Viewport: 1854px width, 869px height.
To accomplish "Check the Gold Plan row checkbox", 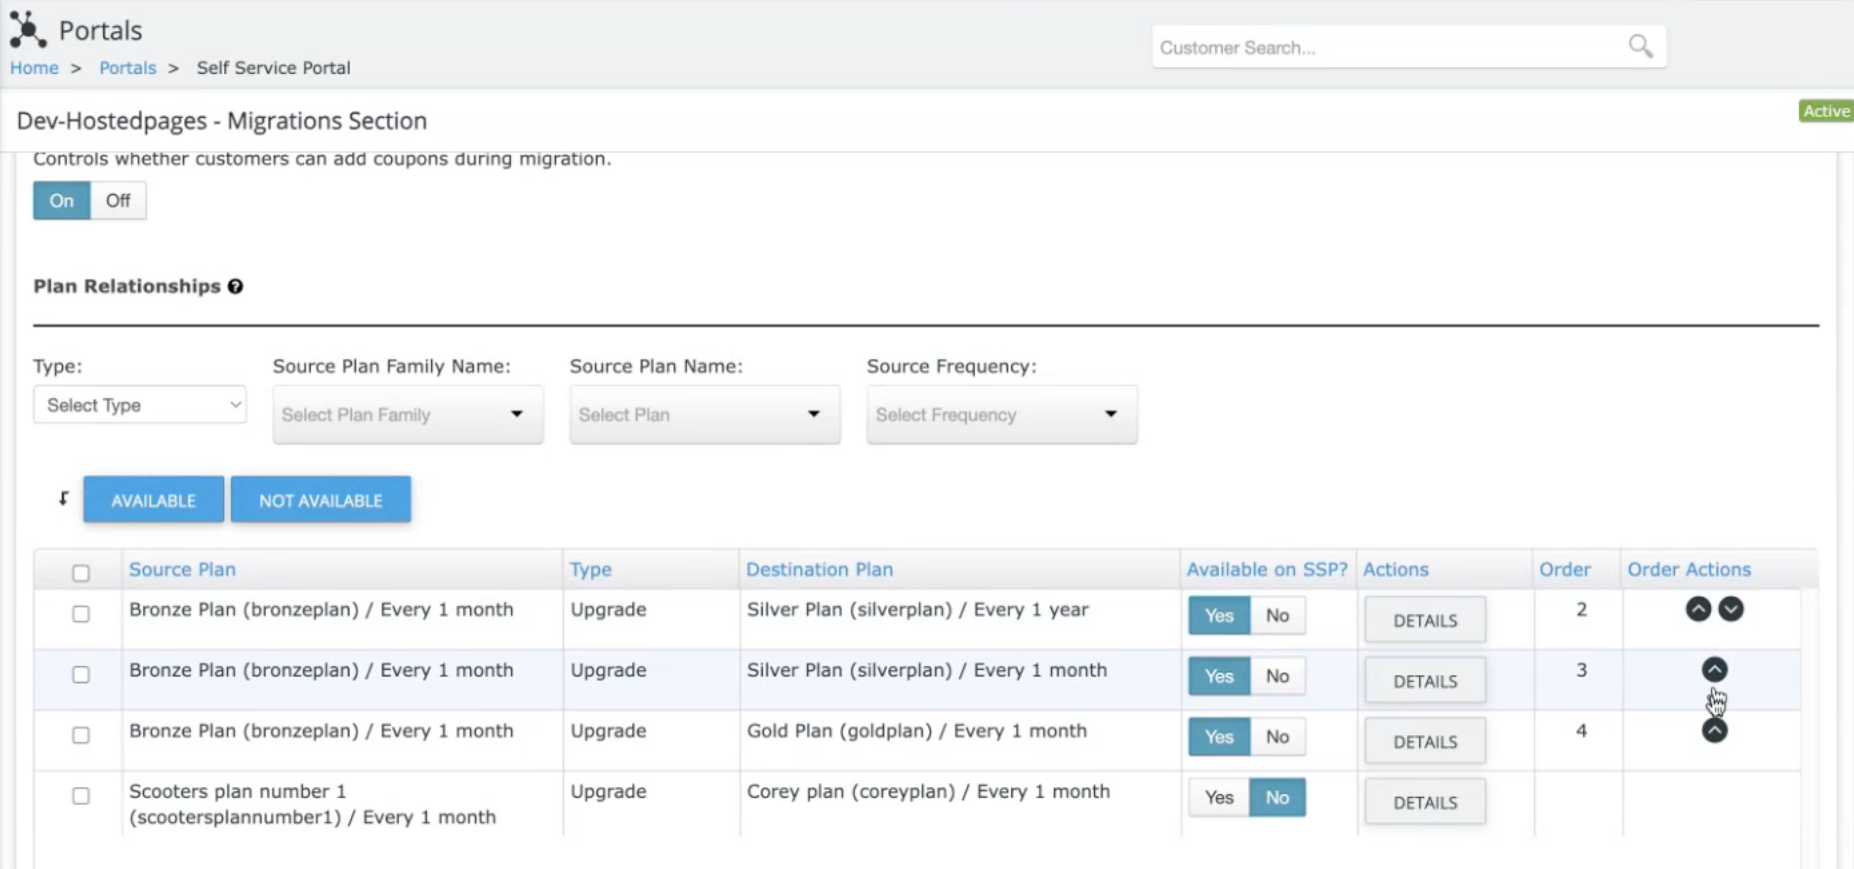I will coord(81,735).
